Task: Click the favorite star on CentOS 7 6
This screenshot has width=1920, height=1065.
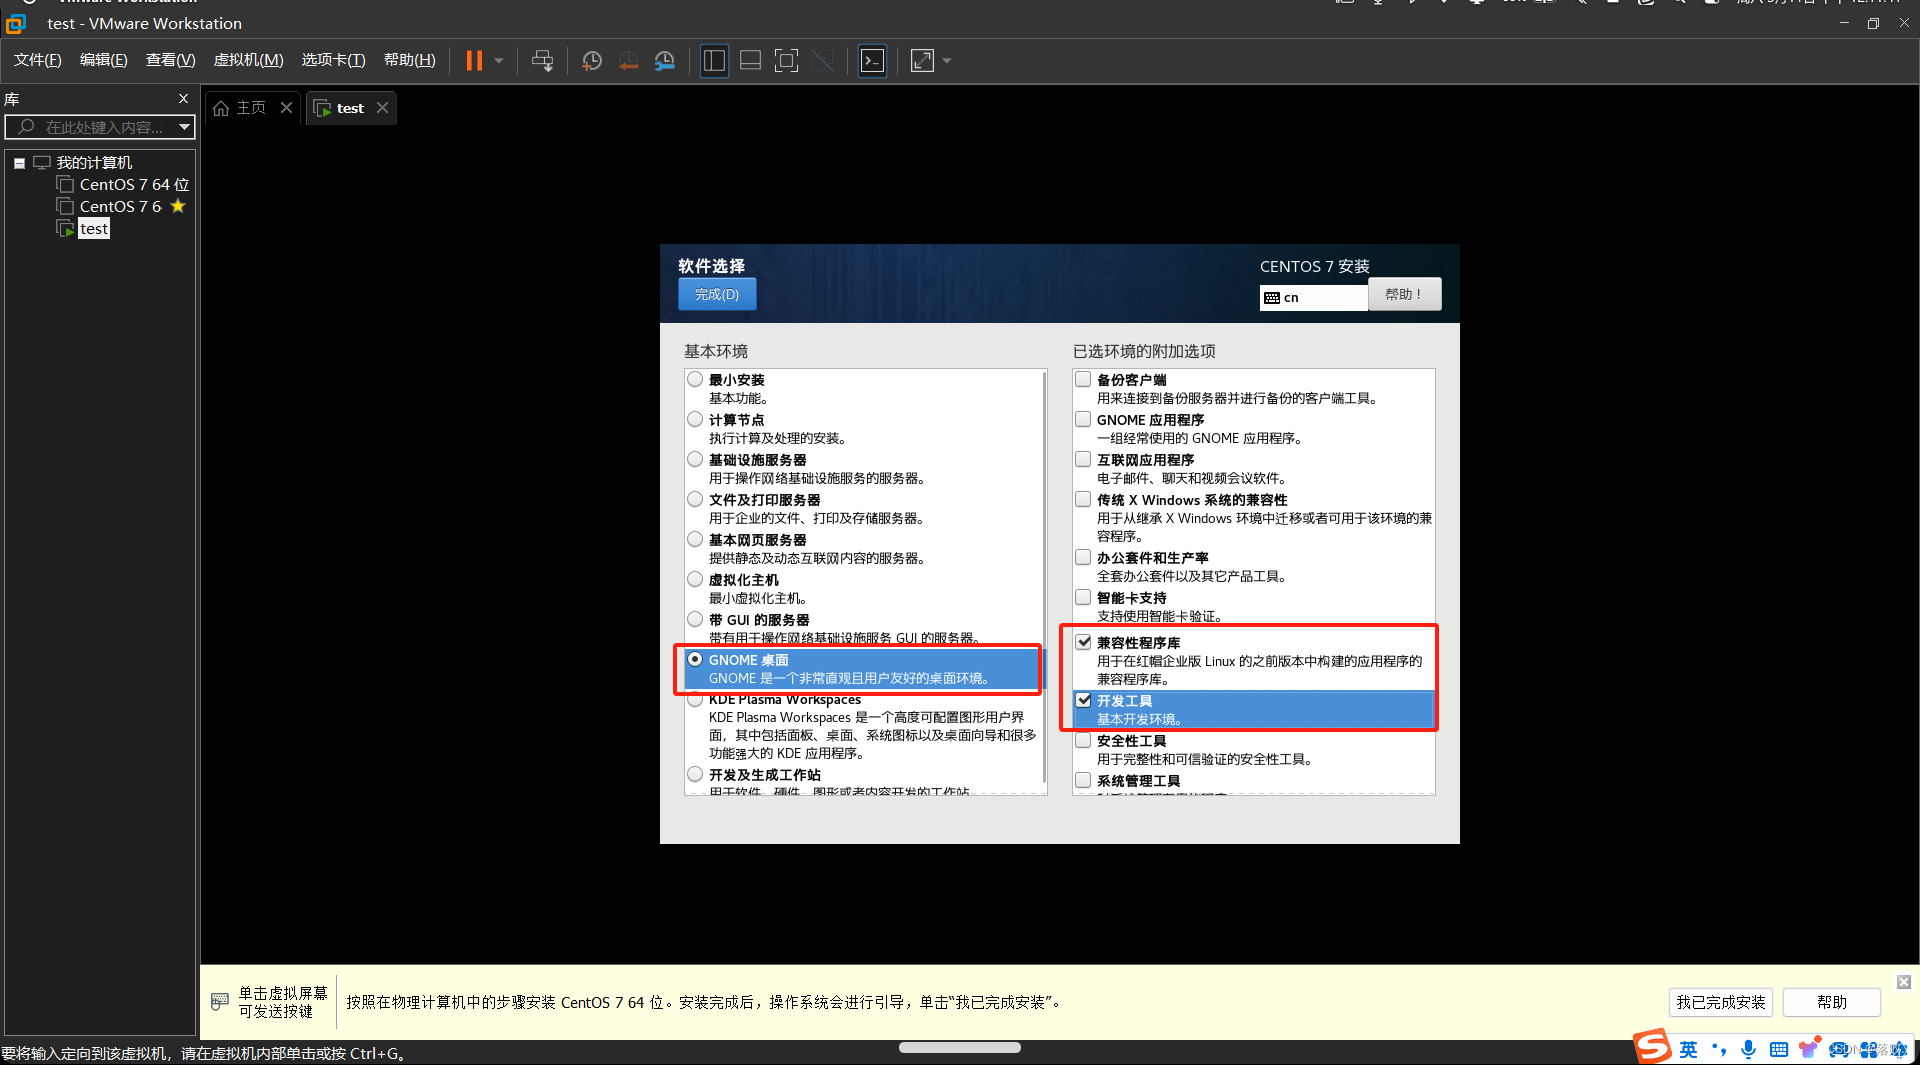Action: pos(178,206)
